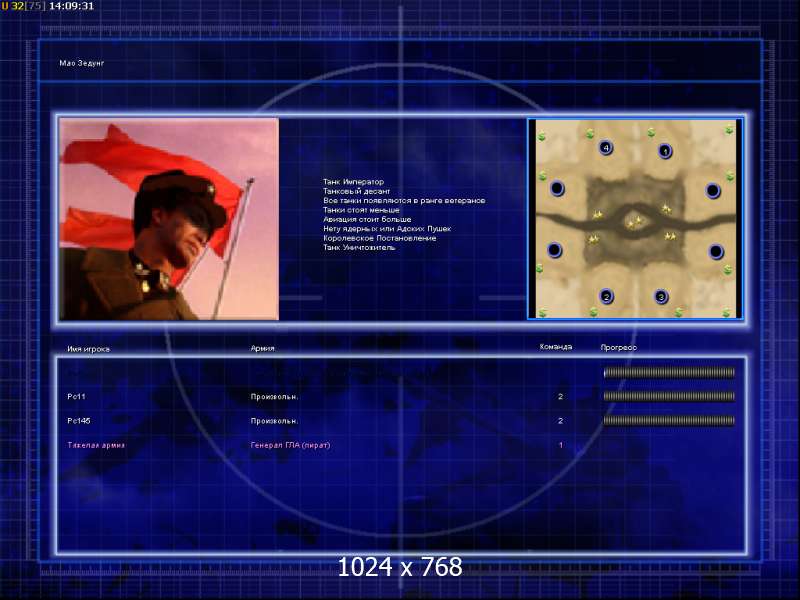Select start position 4 on the minimap
Viewport: 800px width, 600px height.
(x=606, y=148)
